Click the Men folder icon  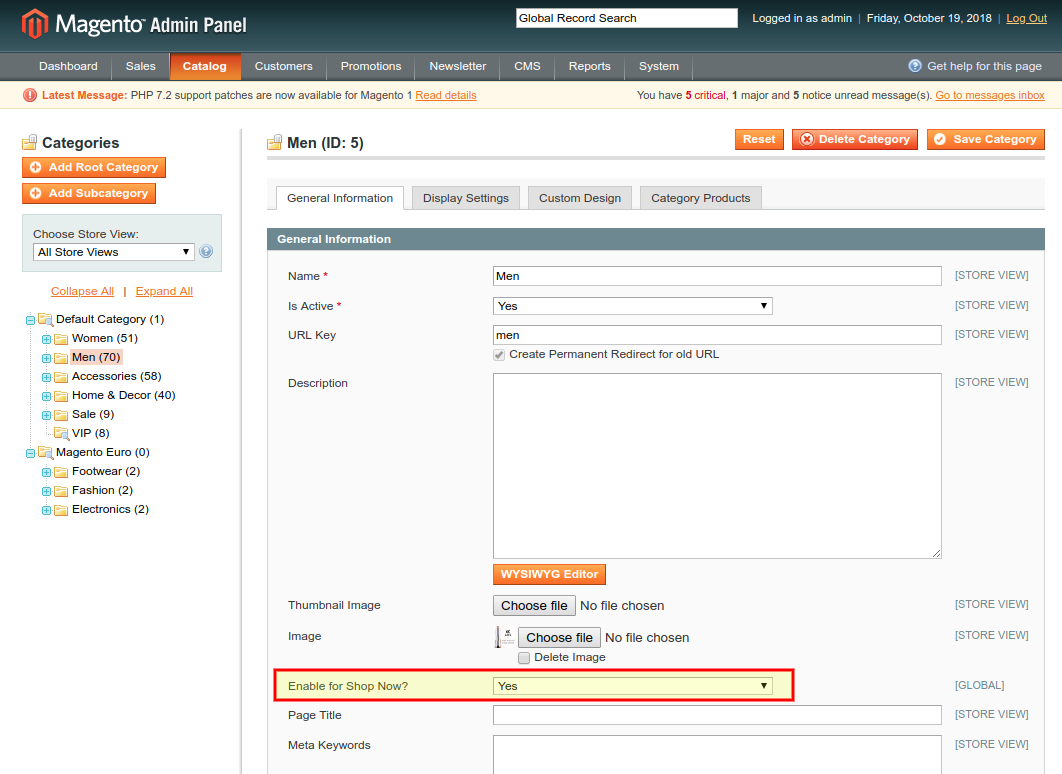61,358
